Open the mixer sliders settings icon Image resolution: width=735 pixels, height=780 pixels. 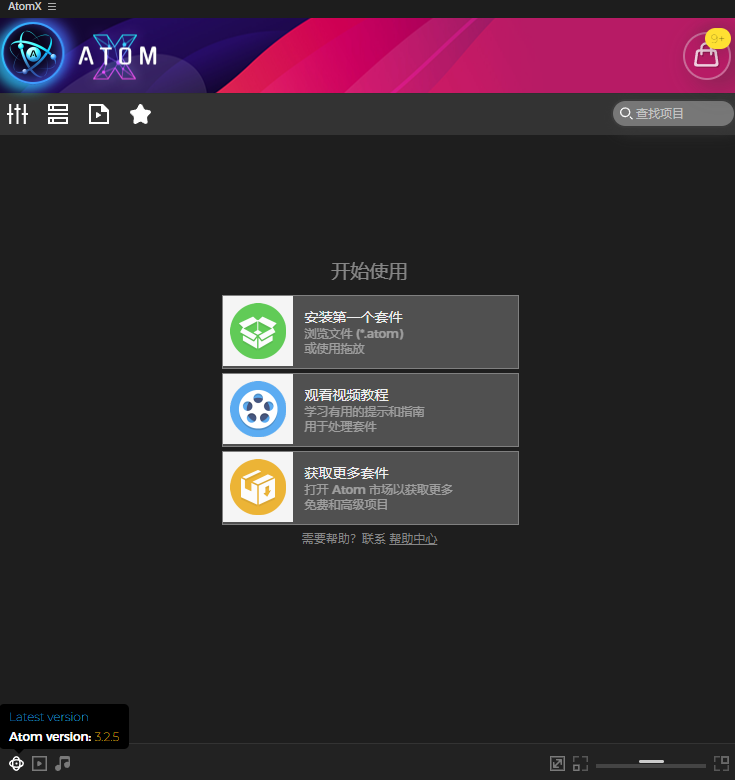17,114
